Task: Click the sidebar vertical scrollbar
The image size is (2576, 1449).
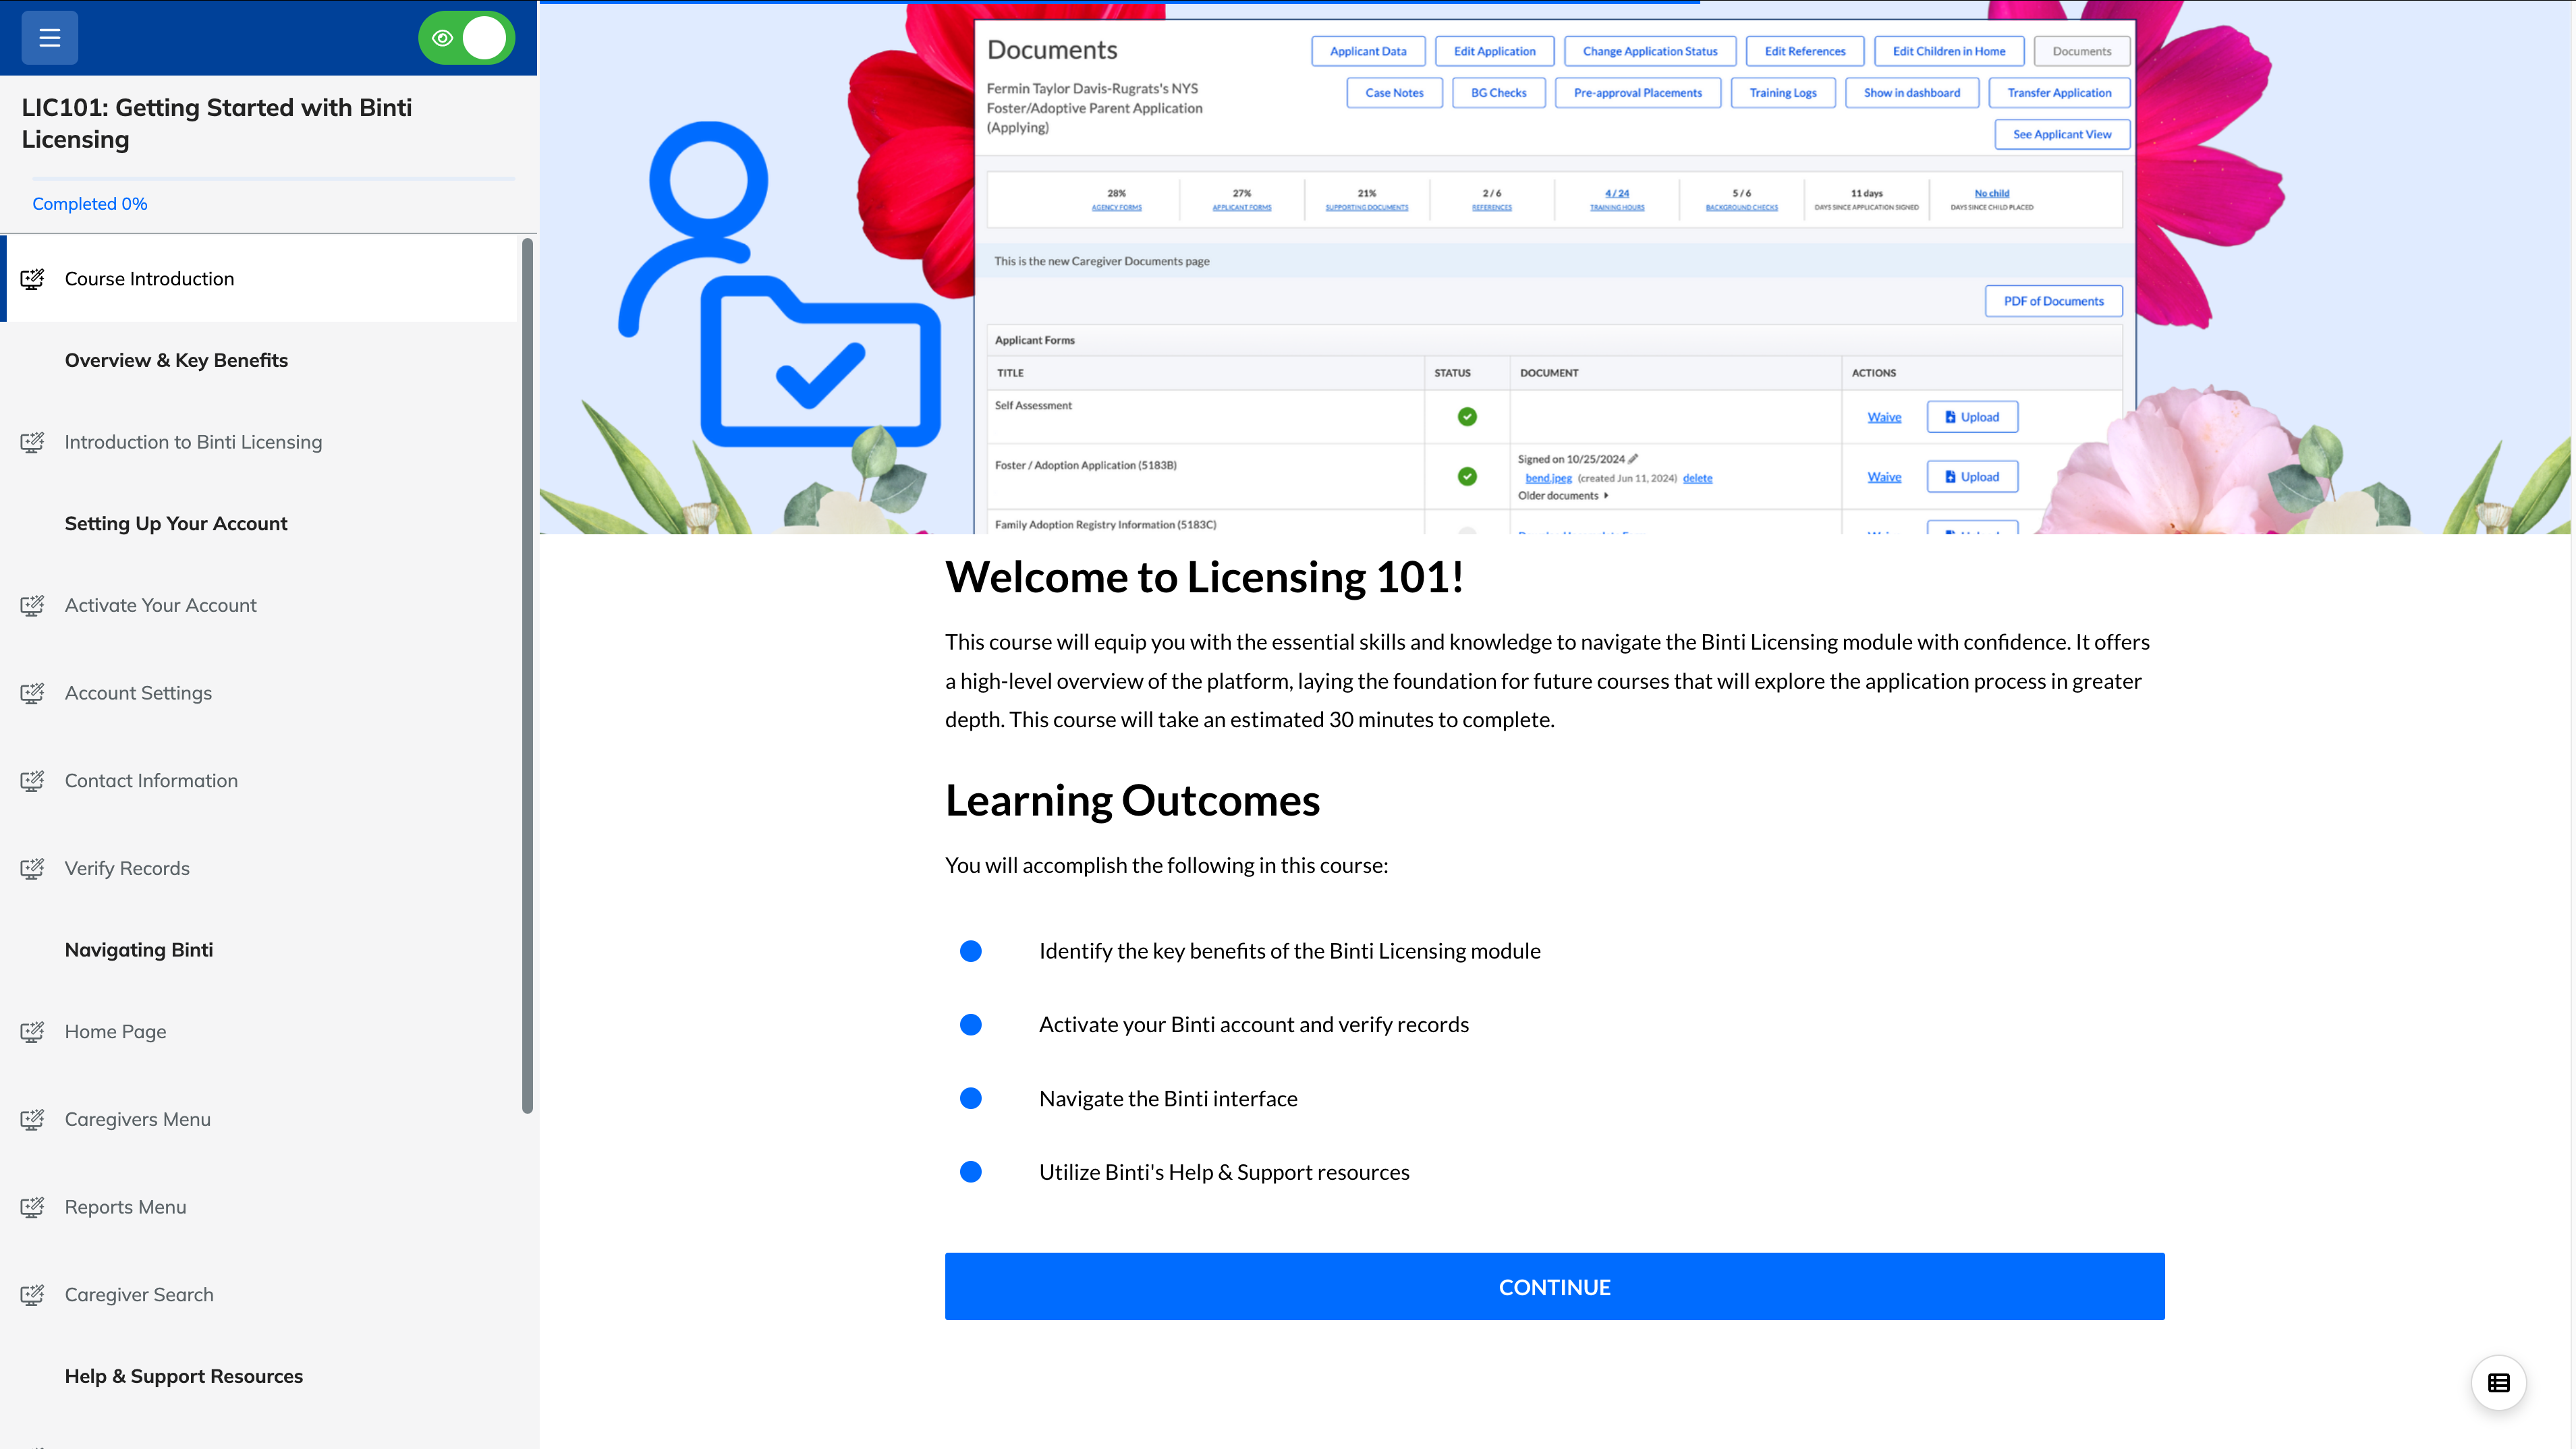Action: [x=528, y=675]
